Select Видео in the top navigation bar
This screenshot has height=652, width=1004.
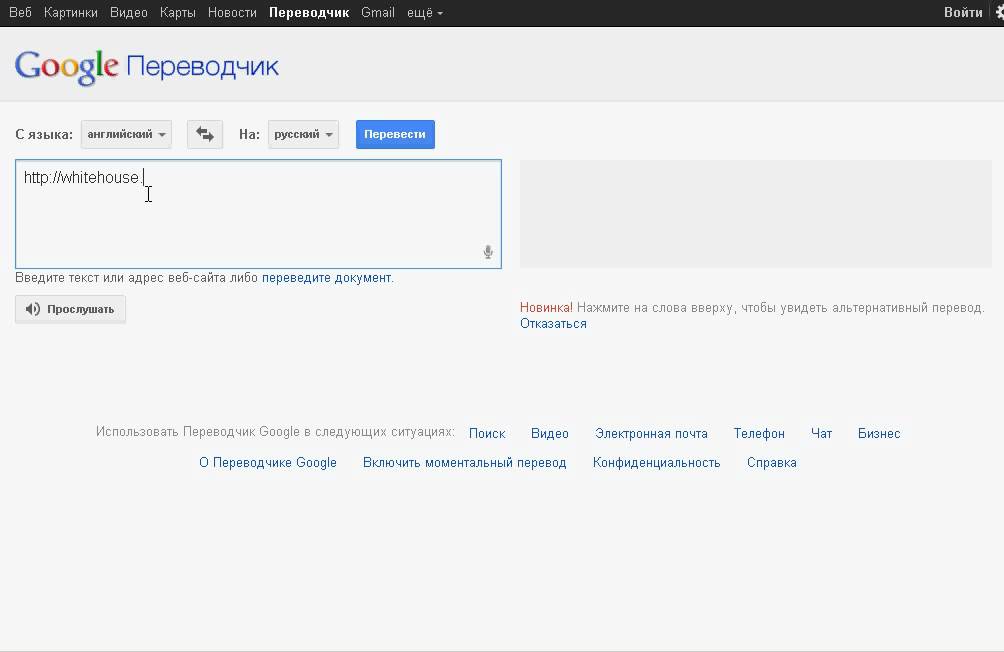point(129,13)
